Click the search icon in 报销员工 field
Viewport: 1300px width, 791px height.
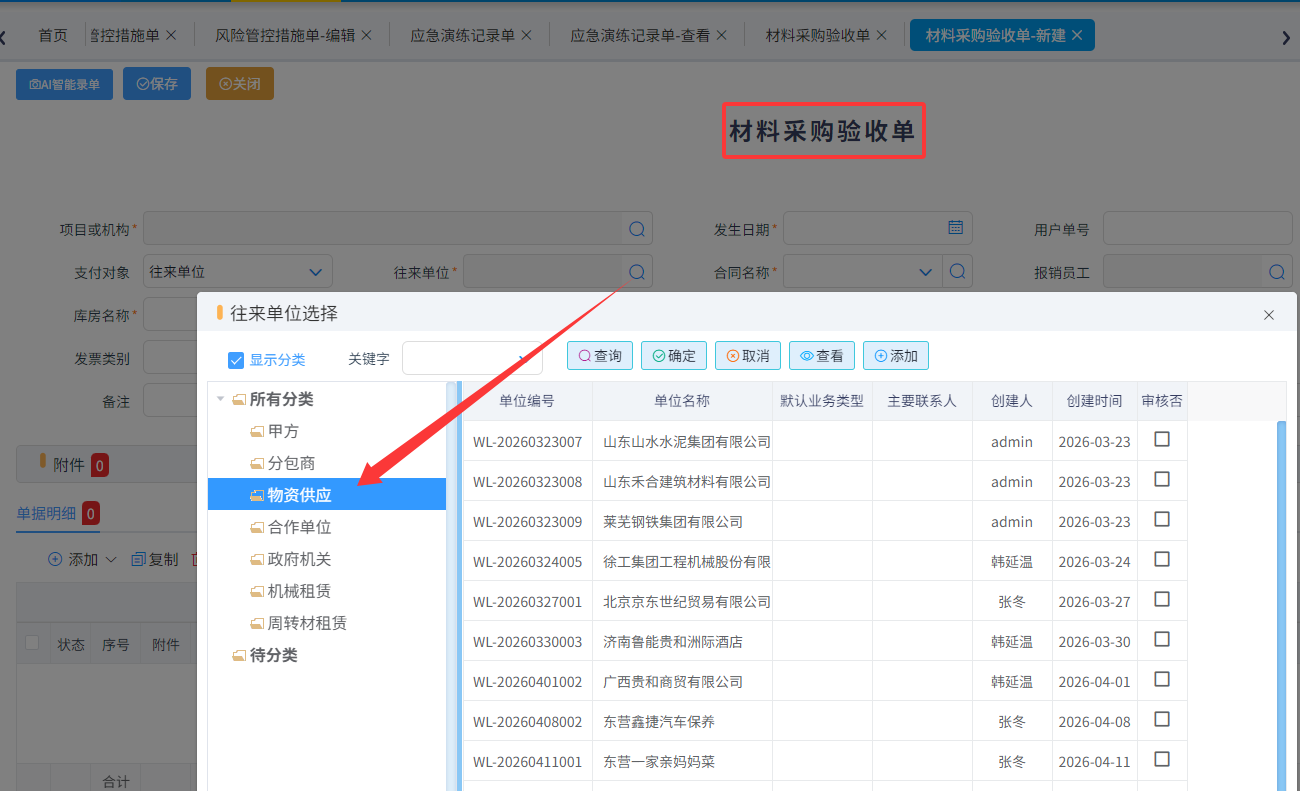tap(1277, 271)
